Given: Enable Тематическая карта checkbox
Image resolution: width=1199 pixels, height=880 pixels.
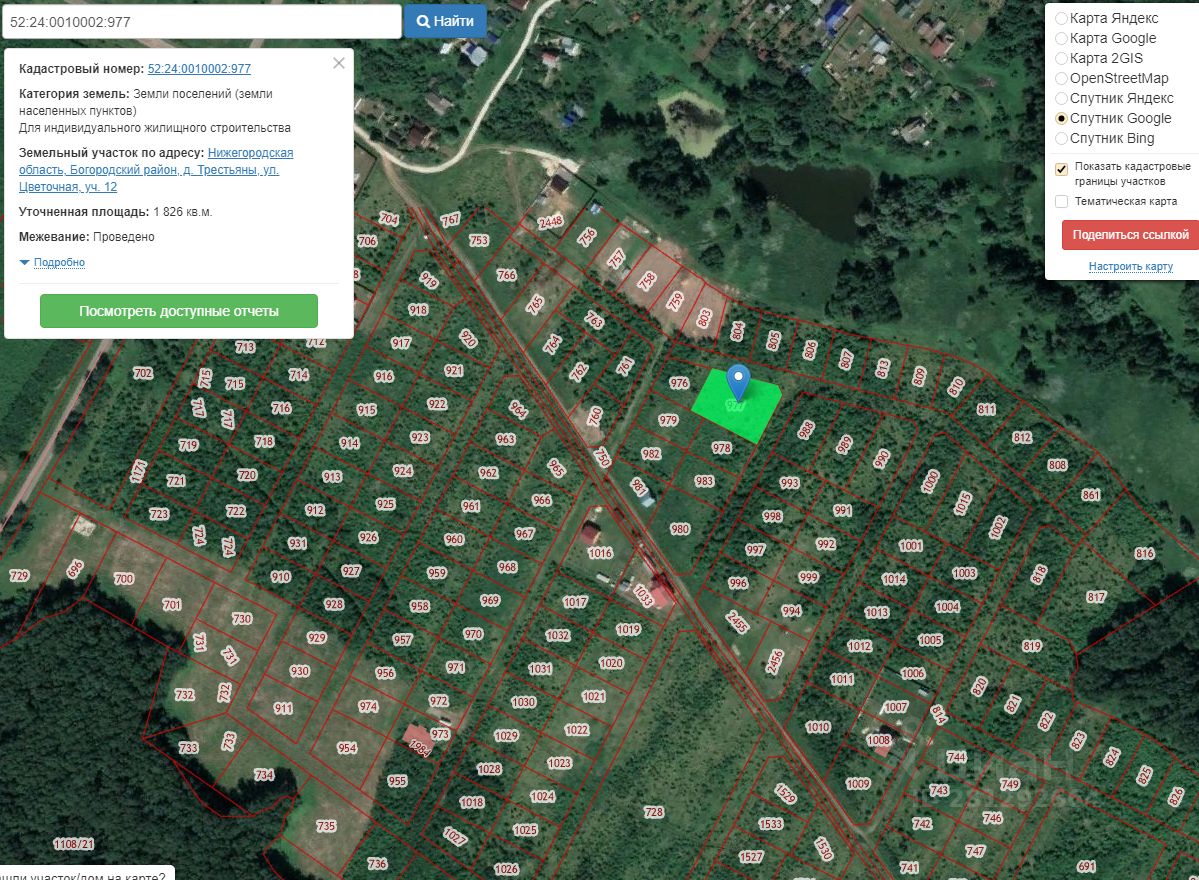Looking at the screenshot, I should (x=1061, y=201).
